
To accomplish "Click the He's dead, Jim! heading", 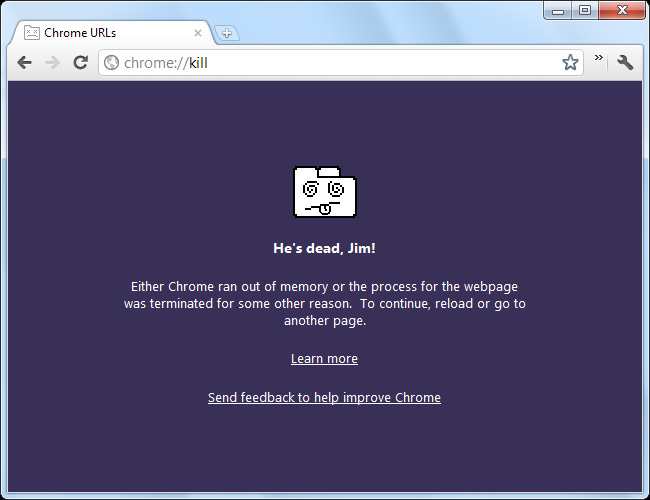I will click(324, 248).
